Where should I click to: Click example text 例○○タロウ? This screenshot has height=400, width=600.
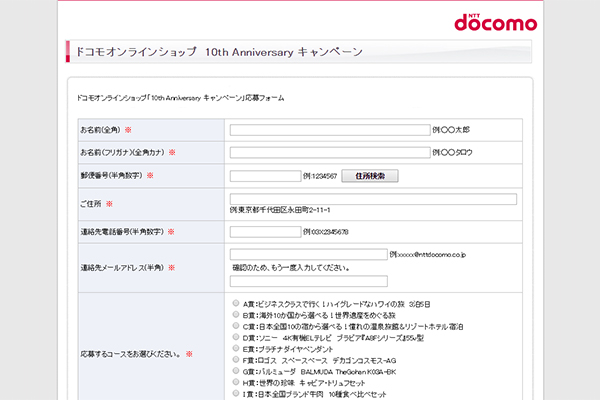click(452, 153)
